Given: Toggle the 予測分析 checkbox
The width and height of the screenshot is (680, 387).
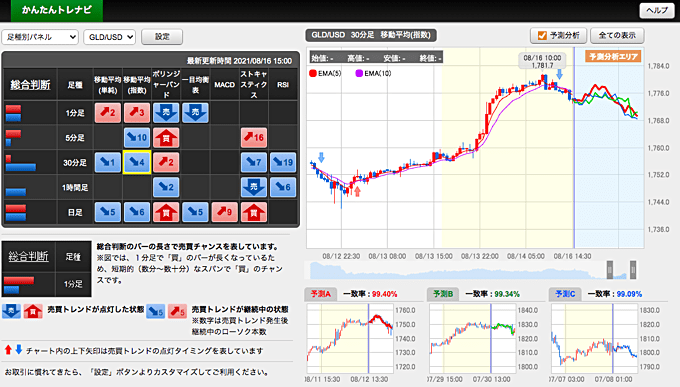Looking at the screenshot, I should click(x=542, y=36).
